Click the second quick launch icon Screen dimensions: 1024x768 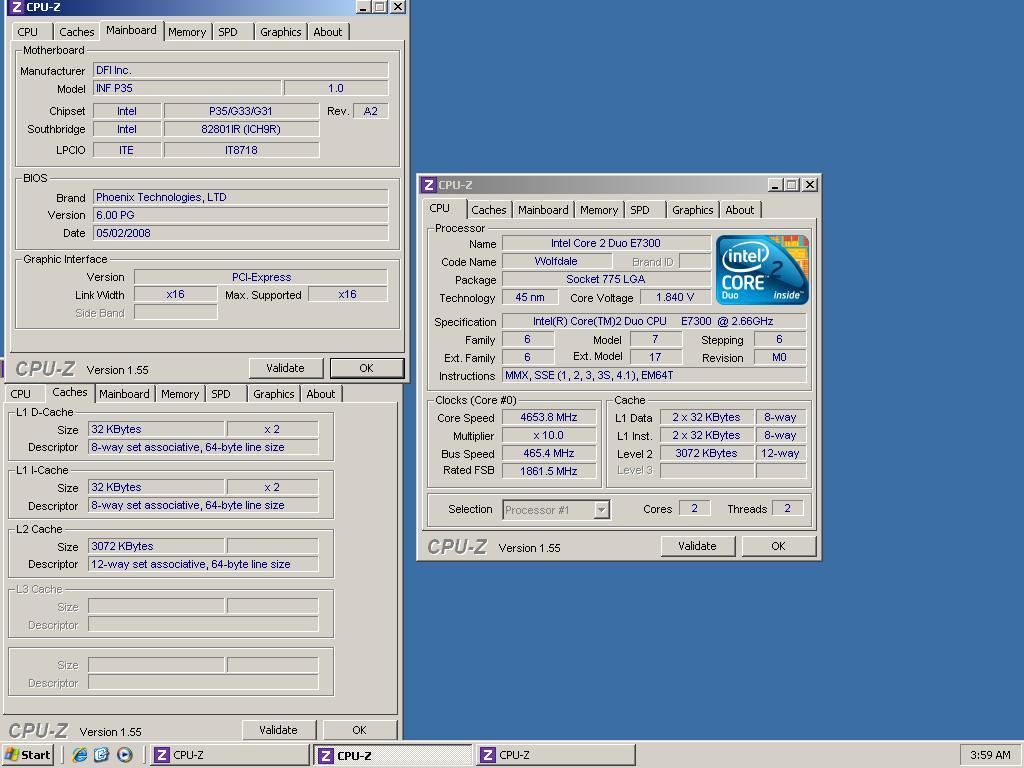[102, 755]
